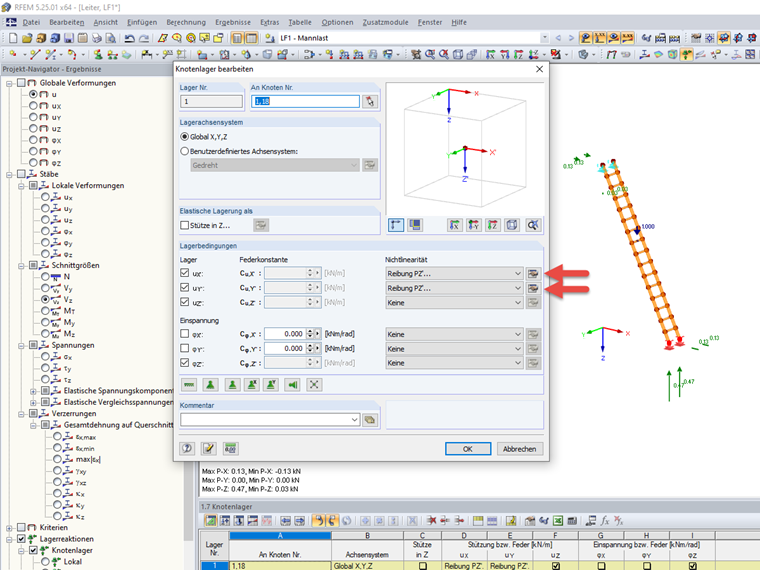Click the undo icon in main toolbar
This screenshot has height=570, width=760.
tap(129, 38)
